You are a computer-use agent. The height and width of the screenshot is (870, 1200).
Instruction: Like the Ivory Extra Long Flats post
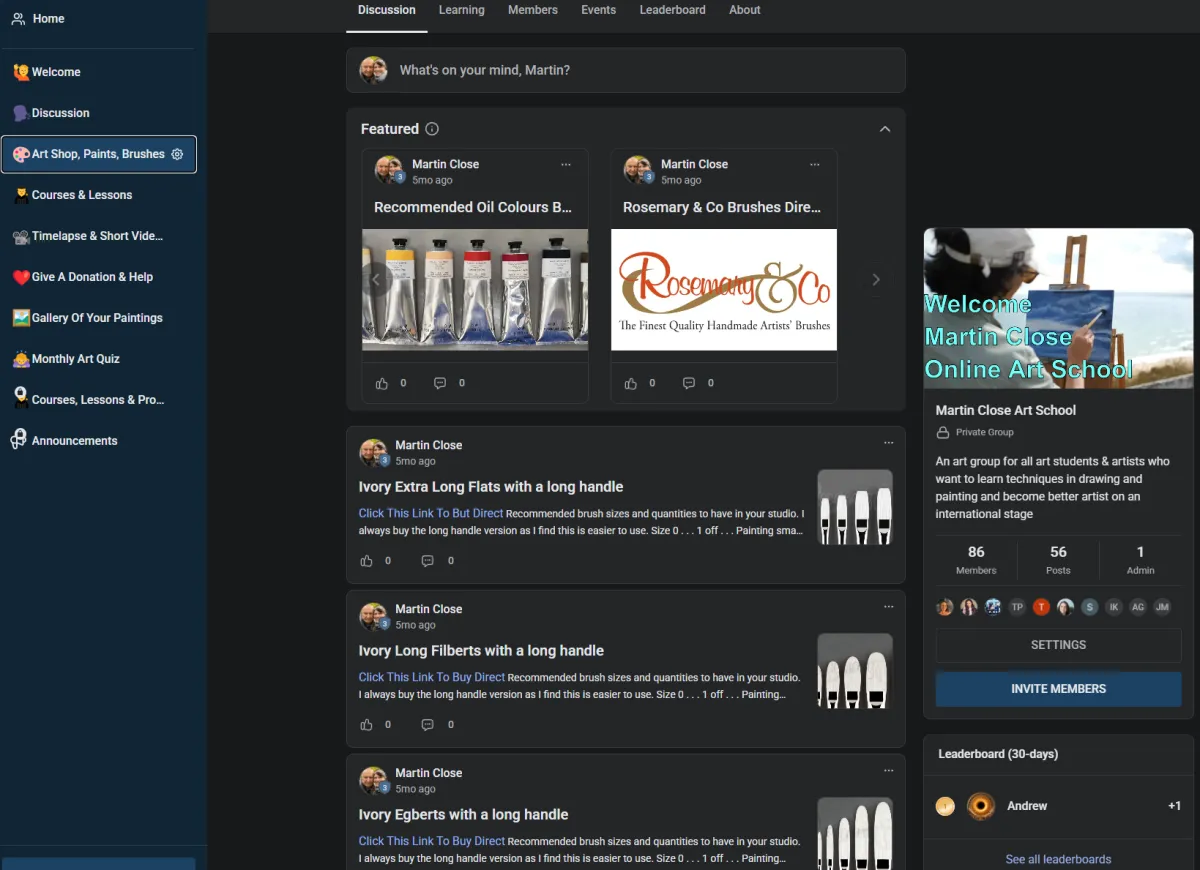366,561
